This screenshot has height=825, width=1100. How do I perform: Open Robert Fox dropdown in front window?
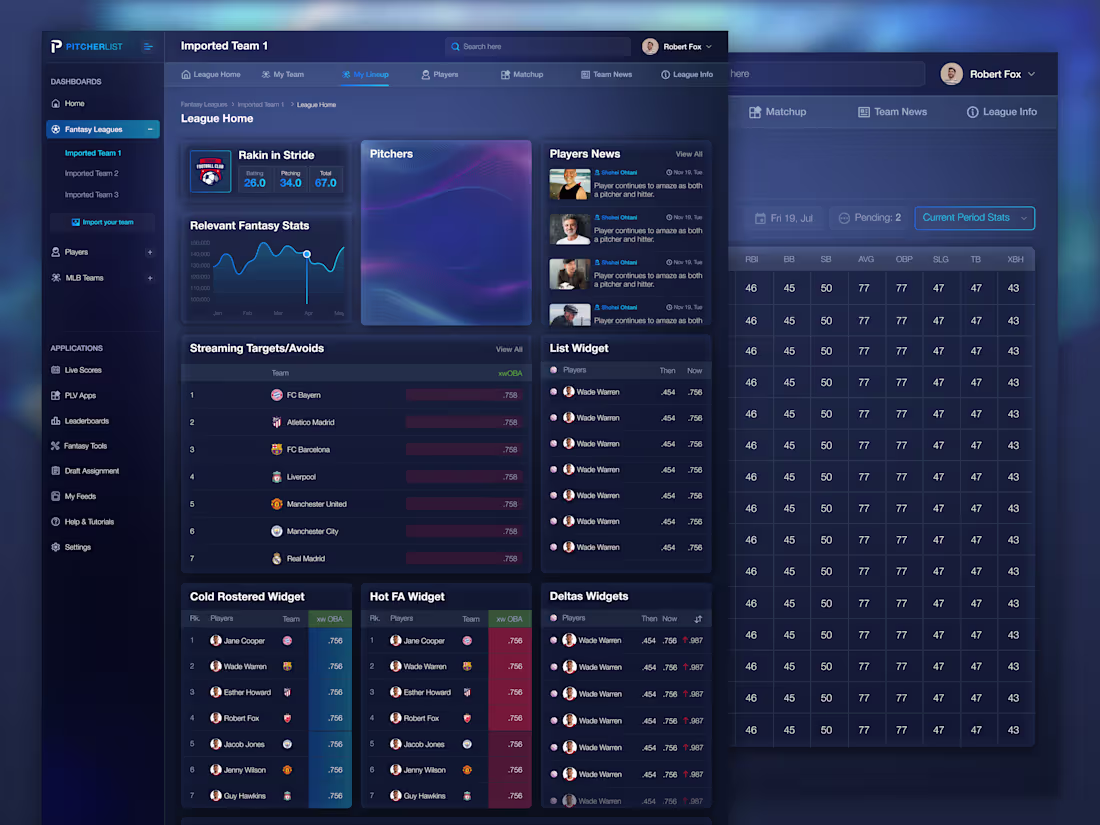click(709, 46)
